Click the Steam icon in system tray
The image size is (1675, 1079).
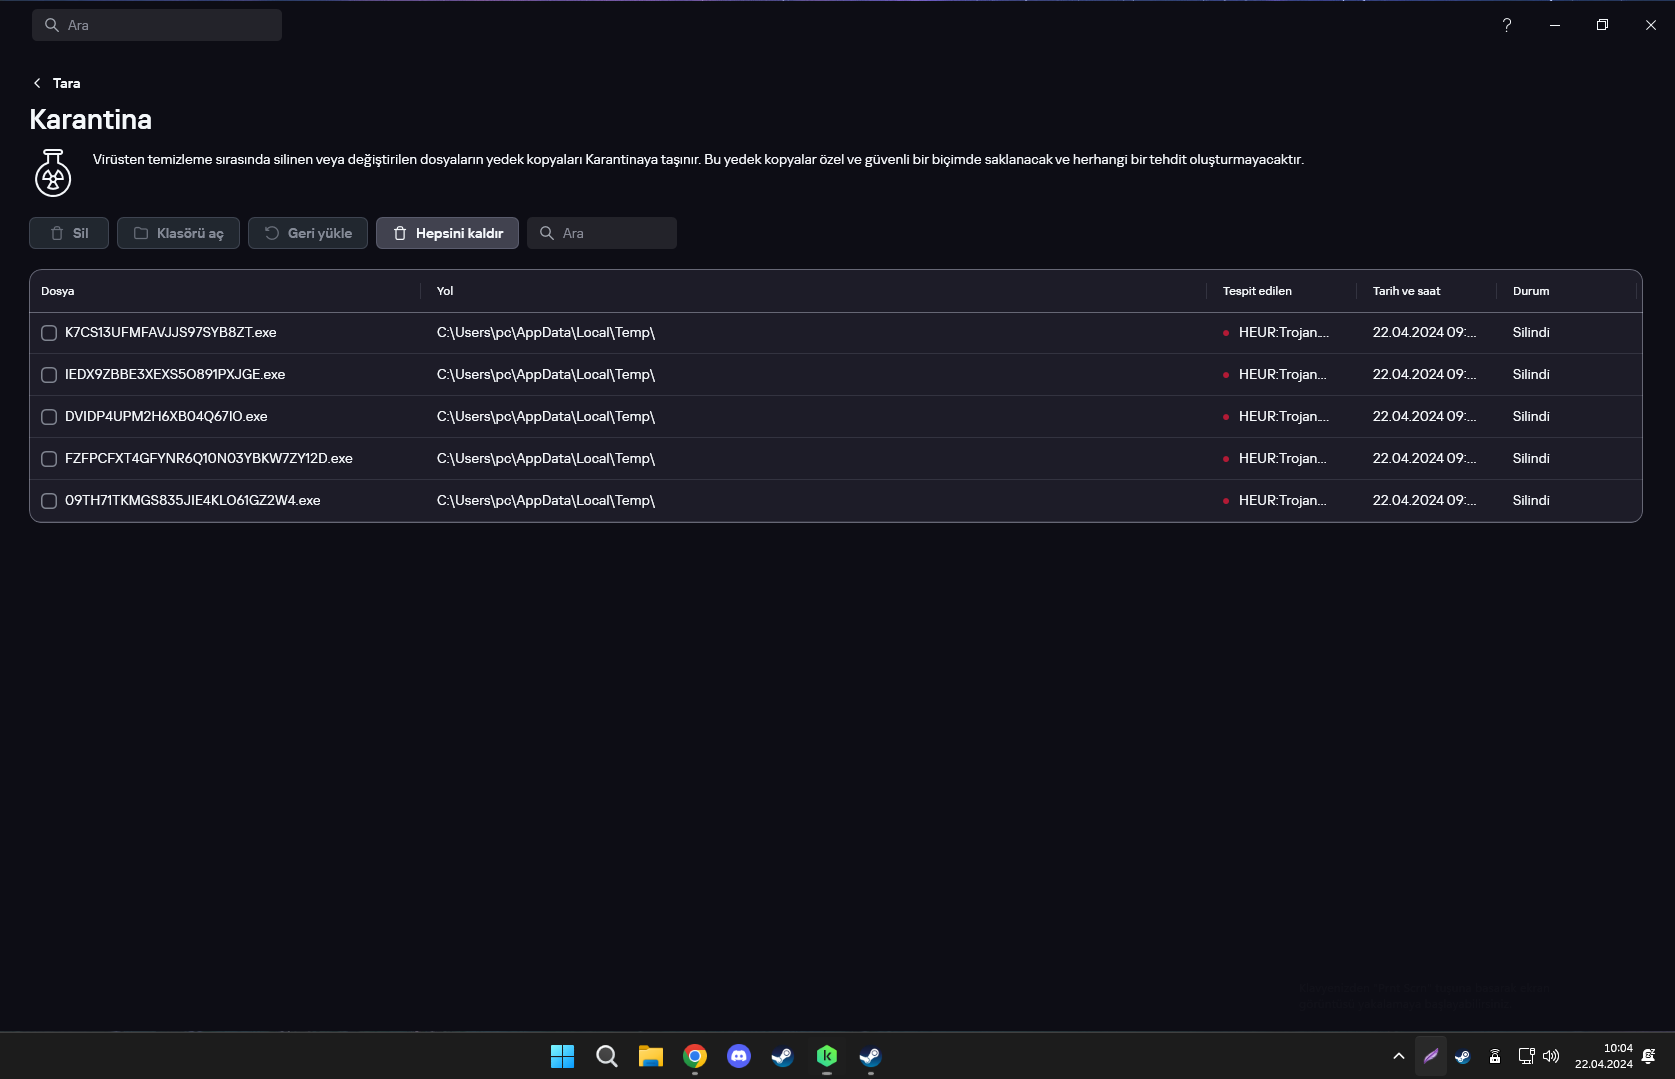pyautogui.click(x=1462, y=1056)
